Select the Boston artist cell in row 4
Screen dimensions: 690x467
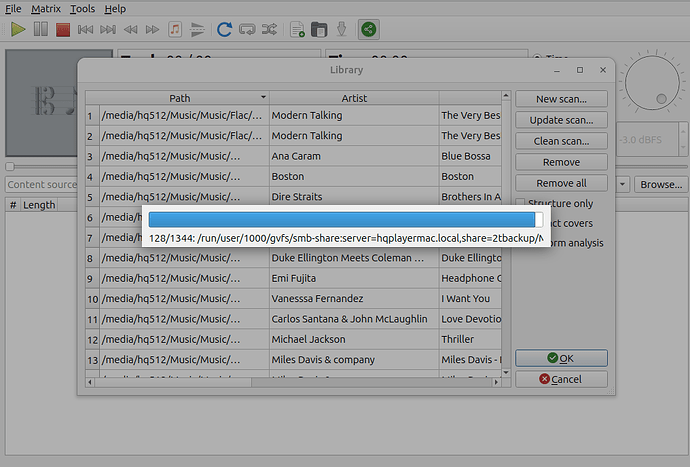pos(354,177)
